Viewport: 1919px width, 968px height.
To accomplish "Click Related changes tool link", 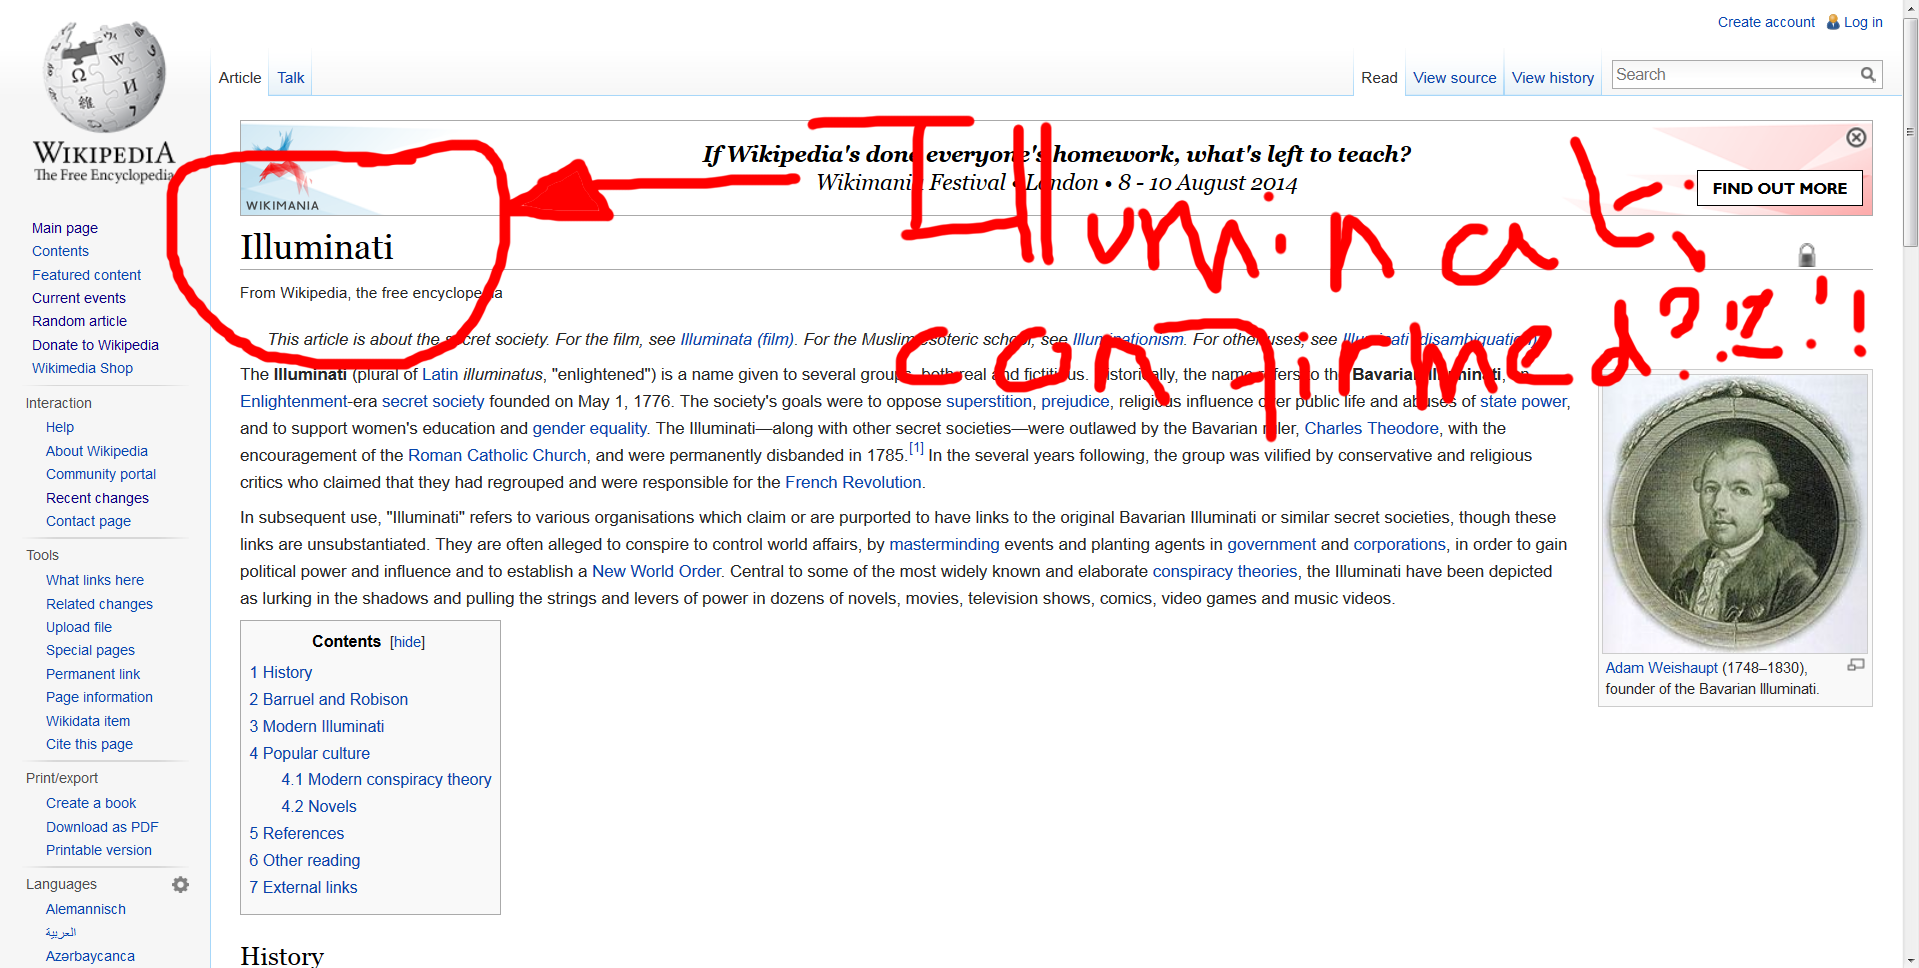I will pos(99,604).
